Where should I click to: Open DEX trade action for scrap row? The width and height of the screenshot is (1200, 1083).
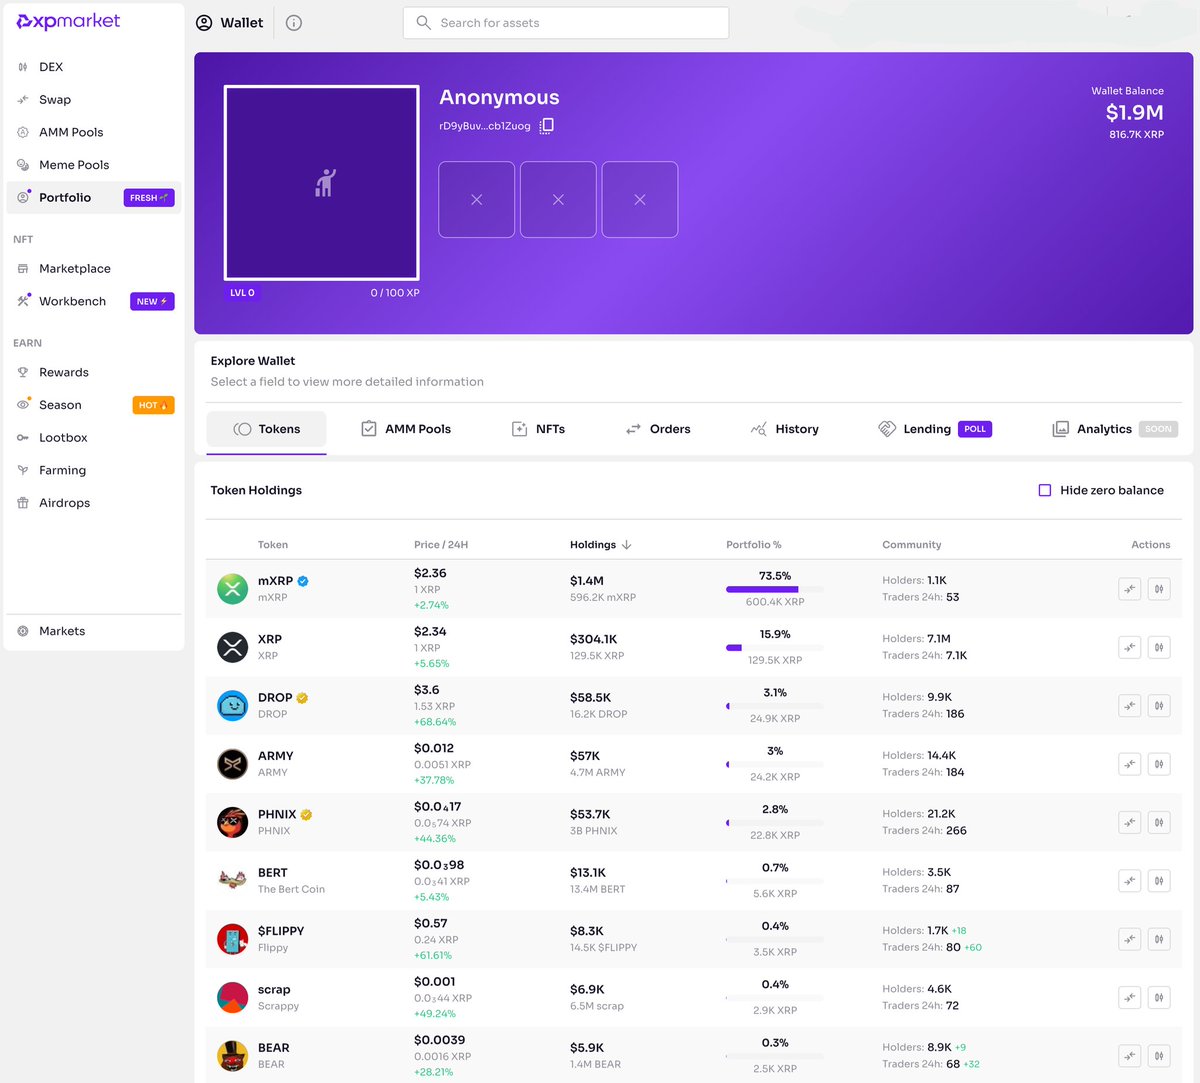click(1159, 997)
